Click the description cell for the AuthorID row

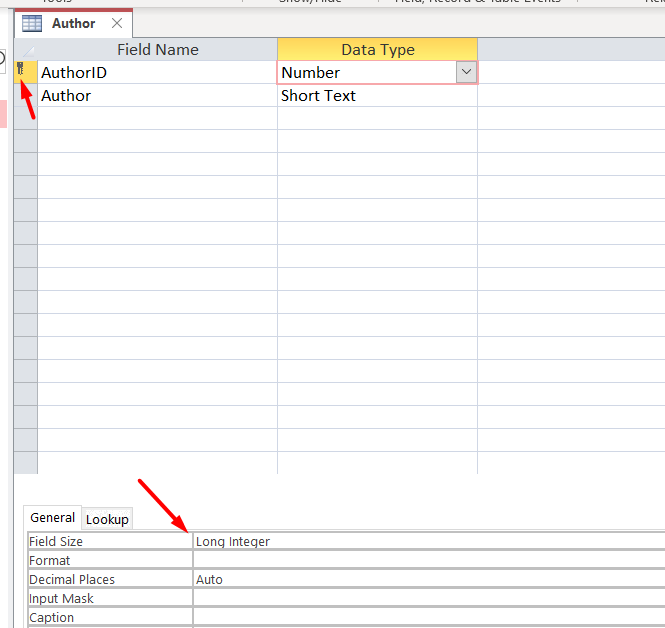tap(570, 73)
